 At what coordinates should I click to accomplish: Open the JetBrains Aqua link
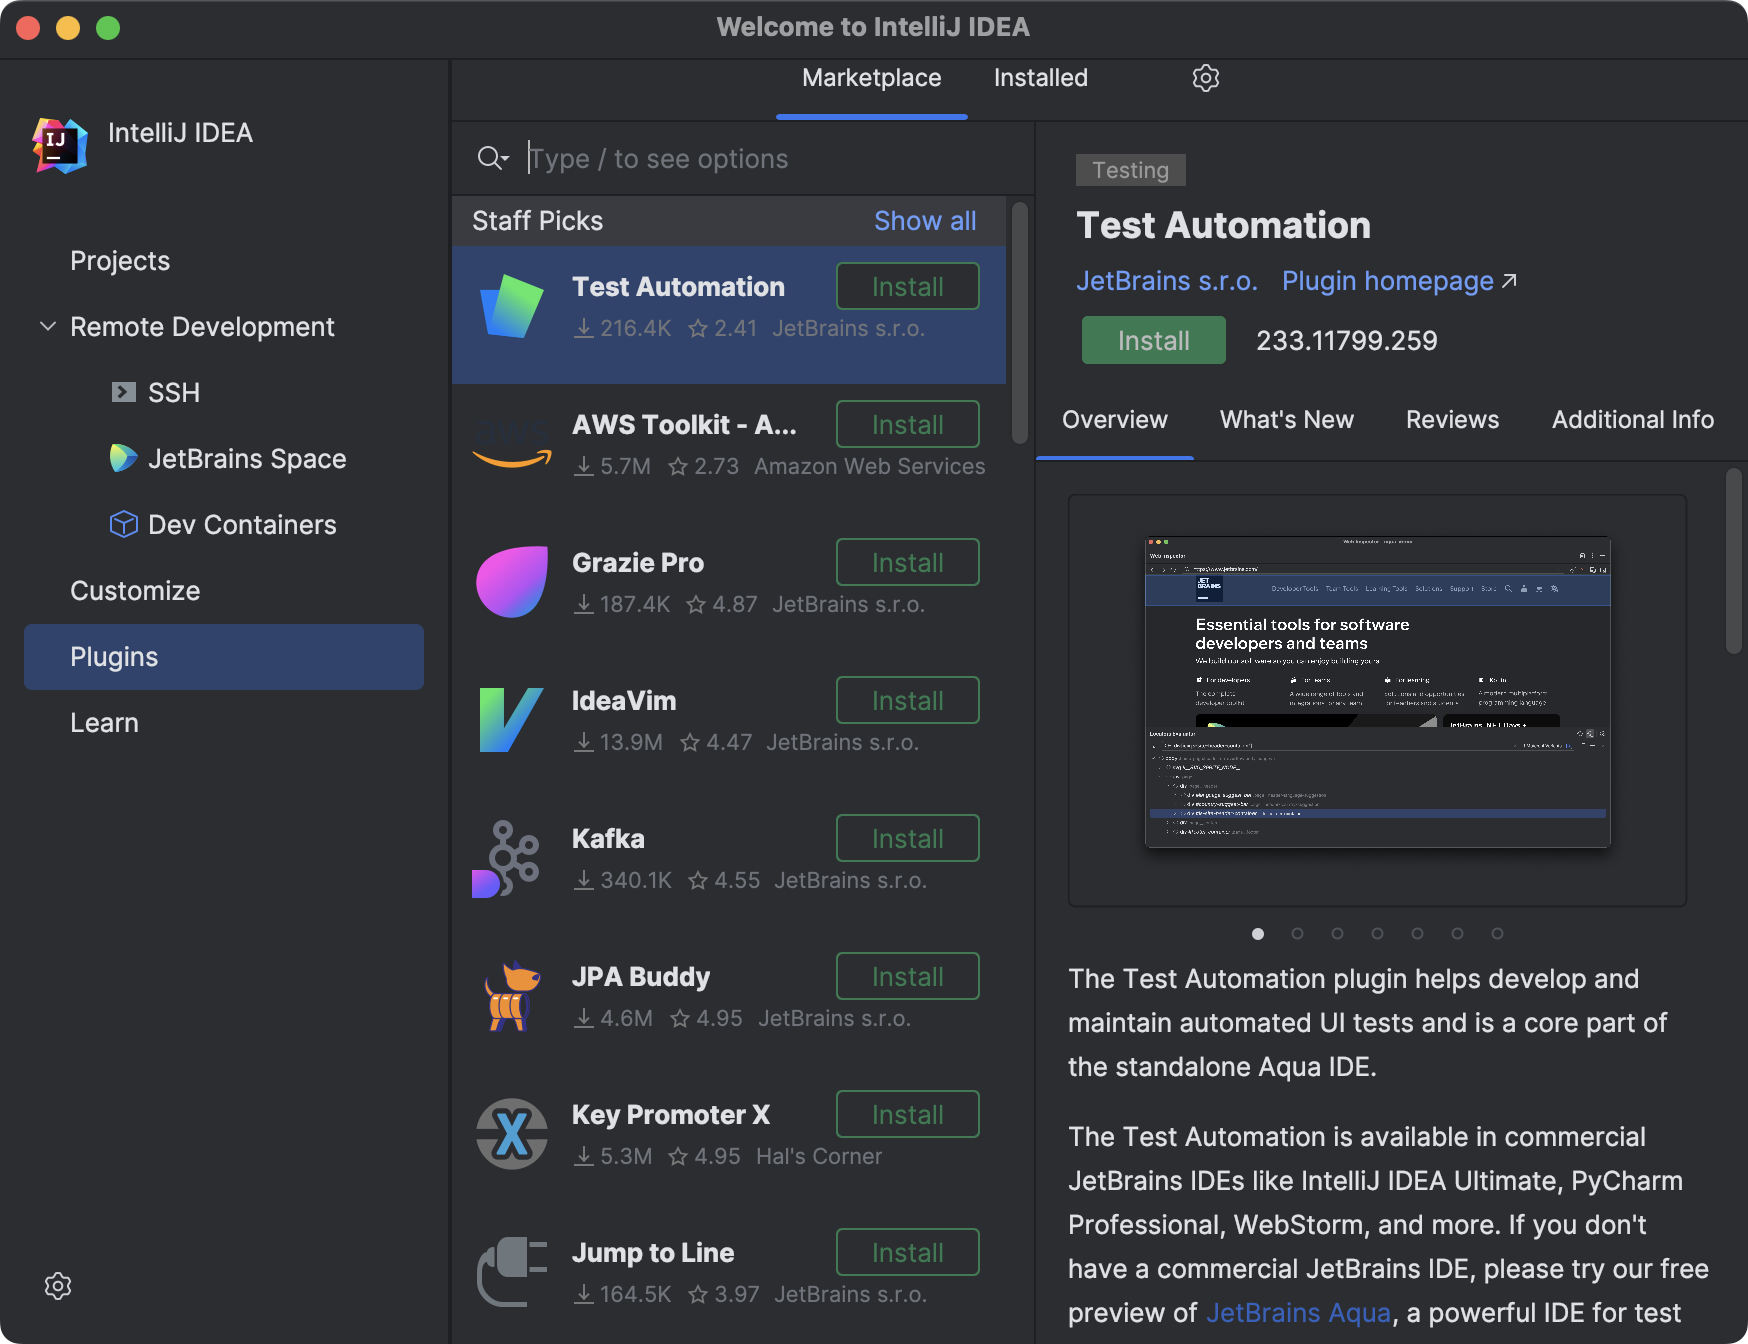click(1298, 1313)
